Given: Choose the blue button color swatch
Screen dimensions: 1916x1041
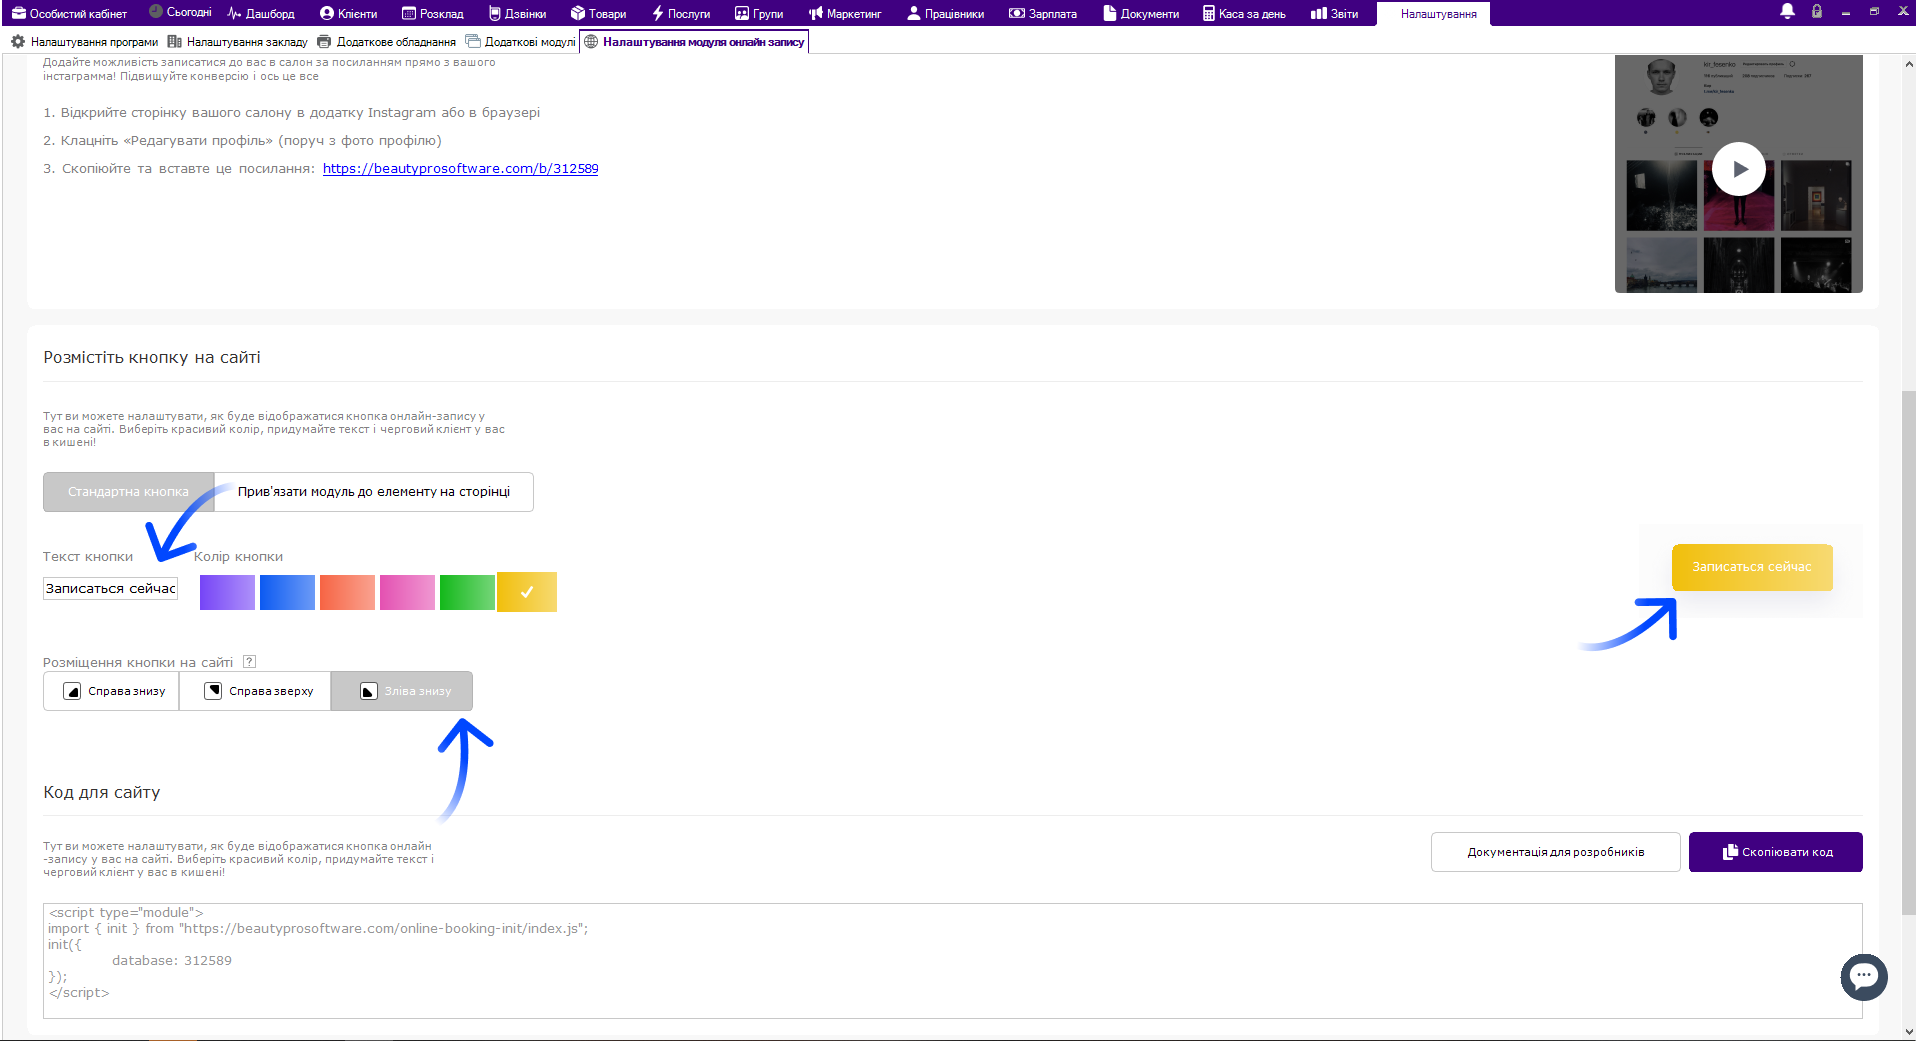Looking at the screenshot, I should click(287, 592).
